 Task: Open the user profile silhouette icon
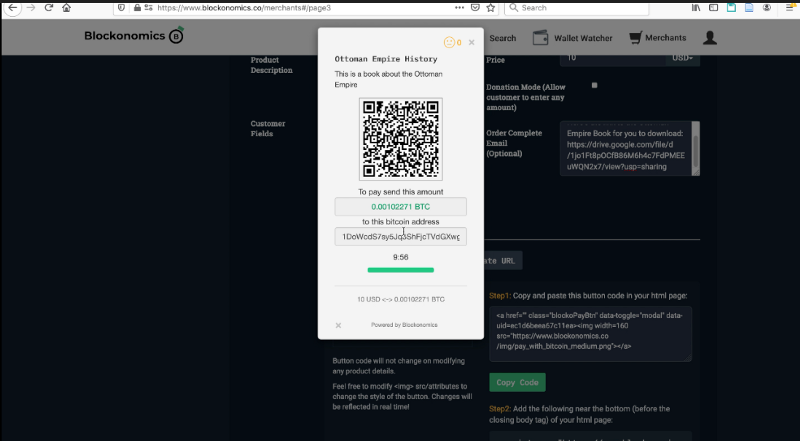710,38
